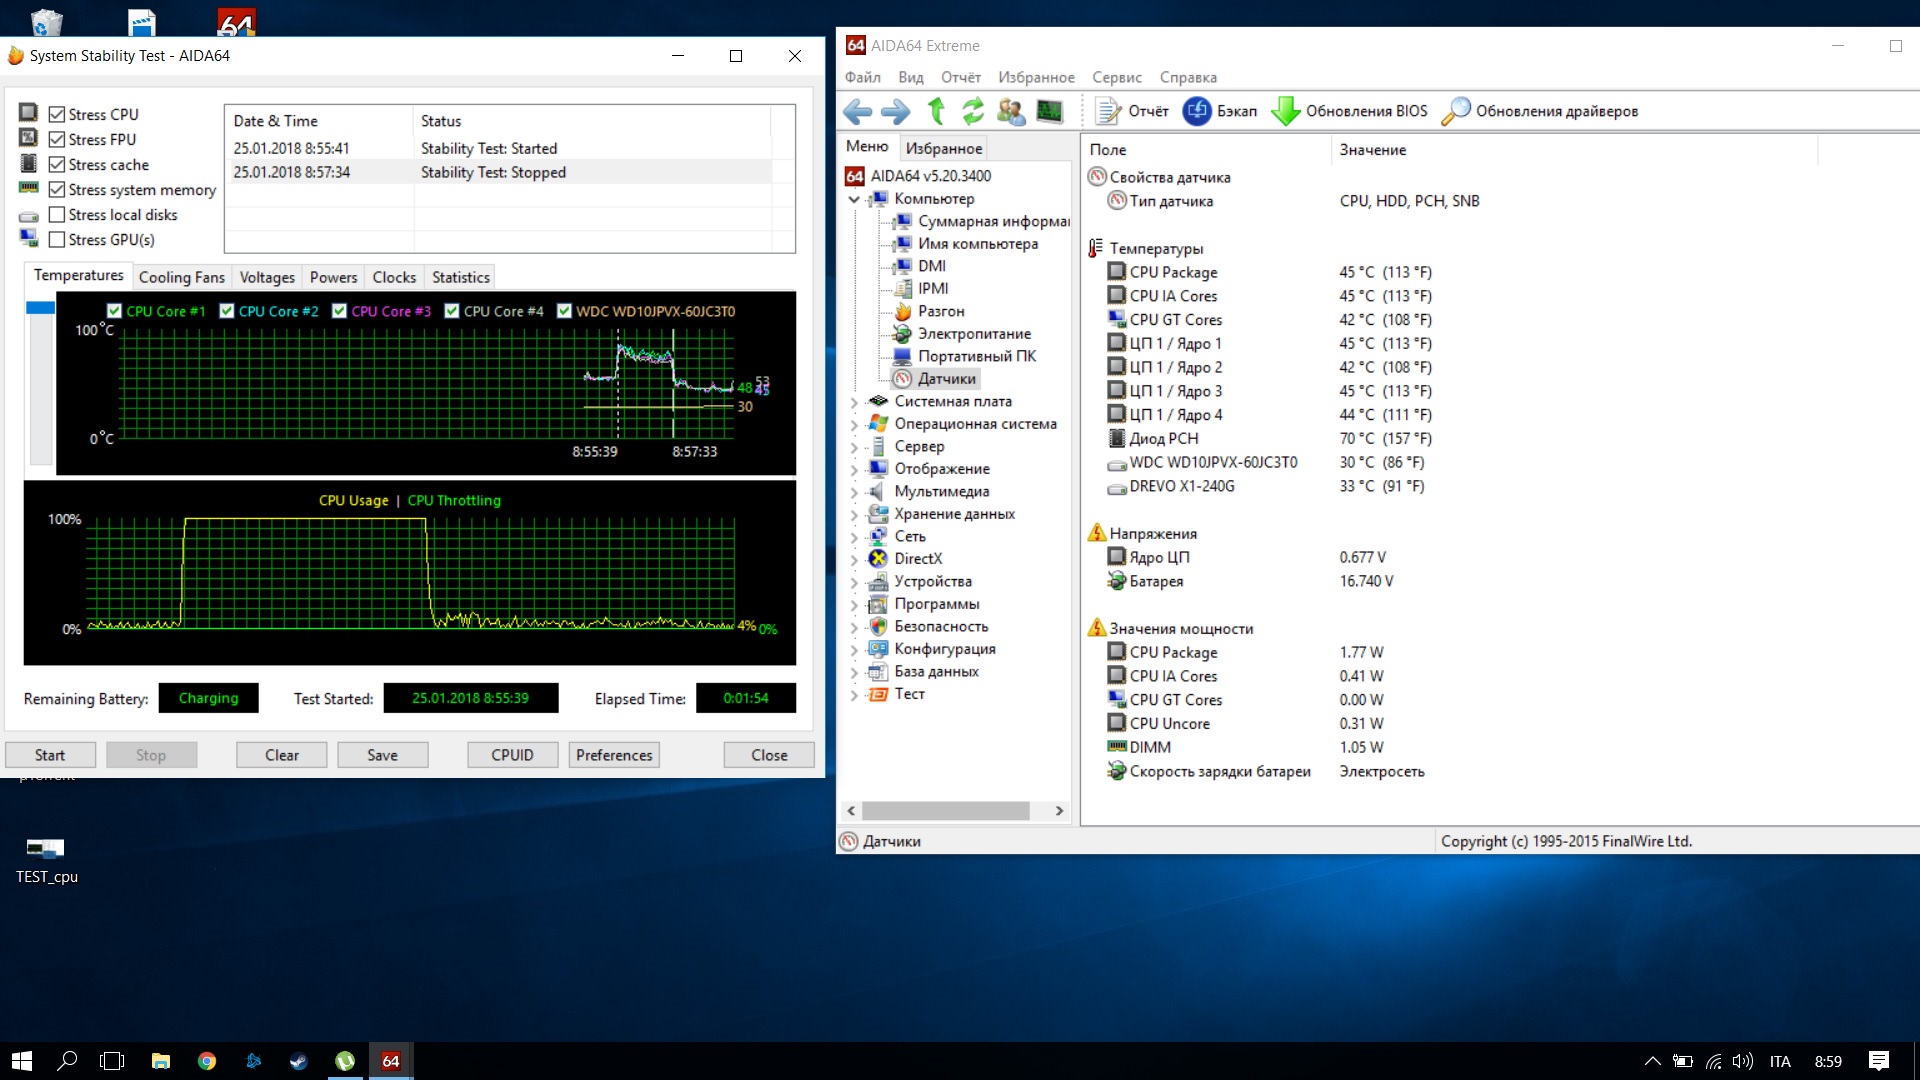Click Обновления BIOS toolbar button
The width and height of the screenshot is (1920, 1080).
1350,111
